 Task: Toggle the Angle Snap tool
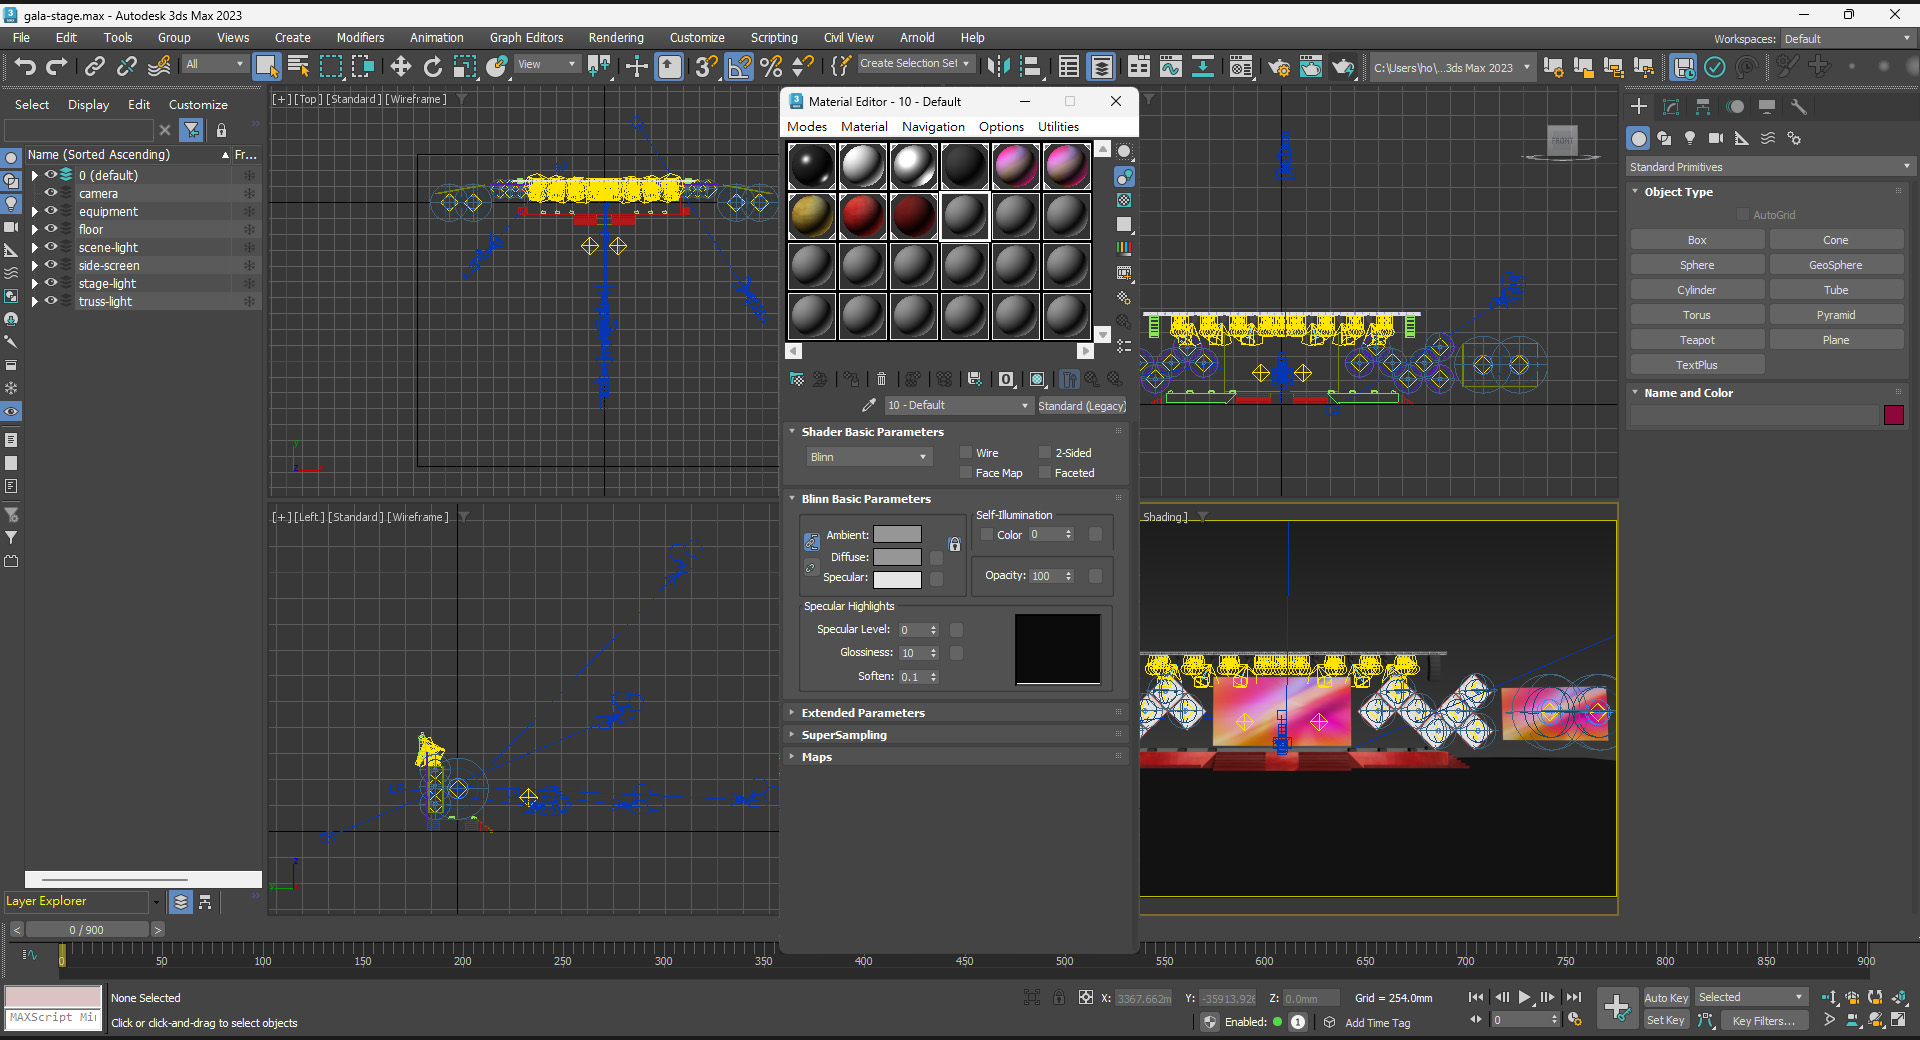point(739,67)
